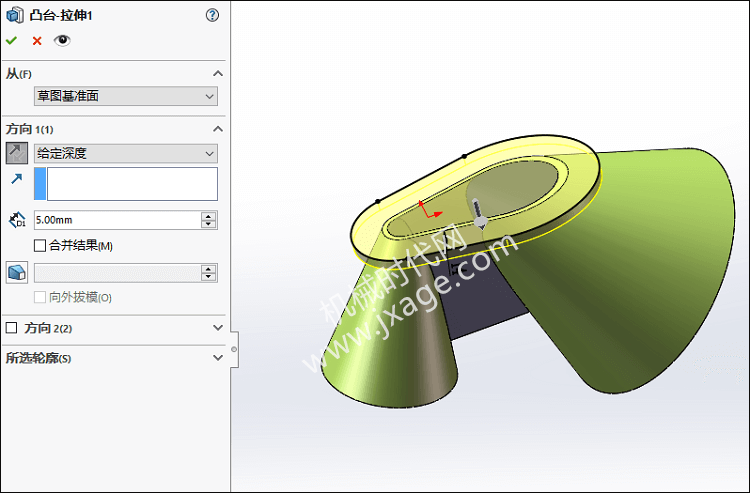The image size is (750, 493).
Task: Click the reverse direction button
Action: click(17, 153)
